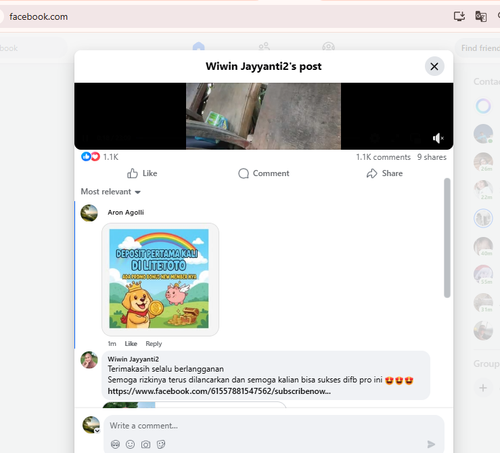Image resolution: width=500 pixels, height=453 pixels.
Task: Click the comments scrollbar
Action: pyautogui.click(x=447, y=238)
